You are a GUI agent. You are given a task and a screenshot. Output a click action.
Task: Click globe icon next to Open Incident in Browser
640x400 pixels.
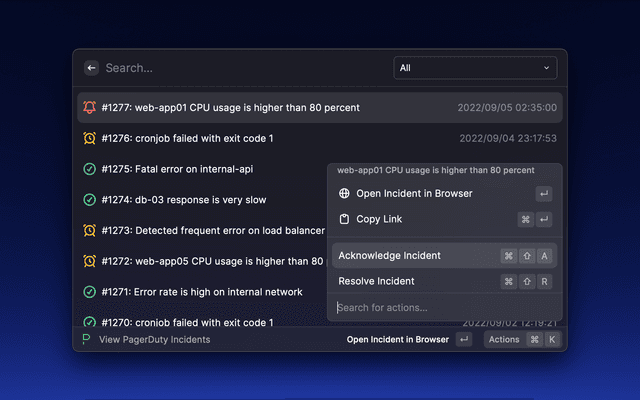[344, 194]
